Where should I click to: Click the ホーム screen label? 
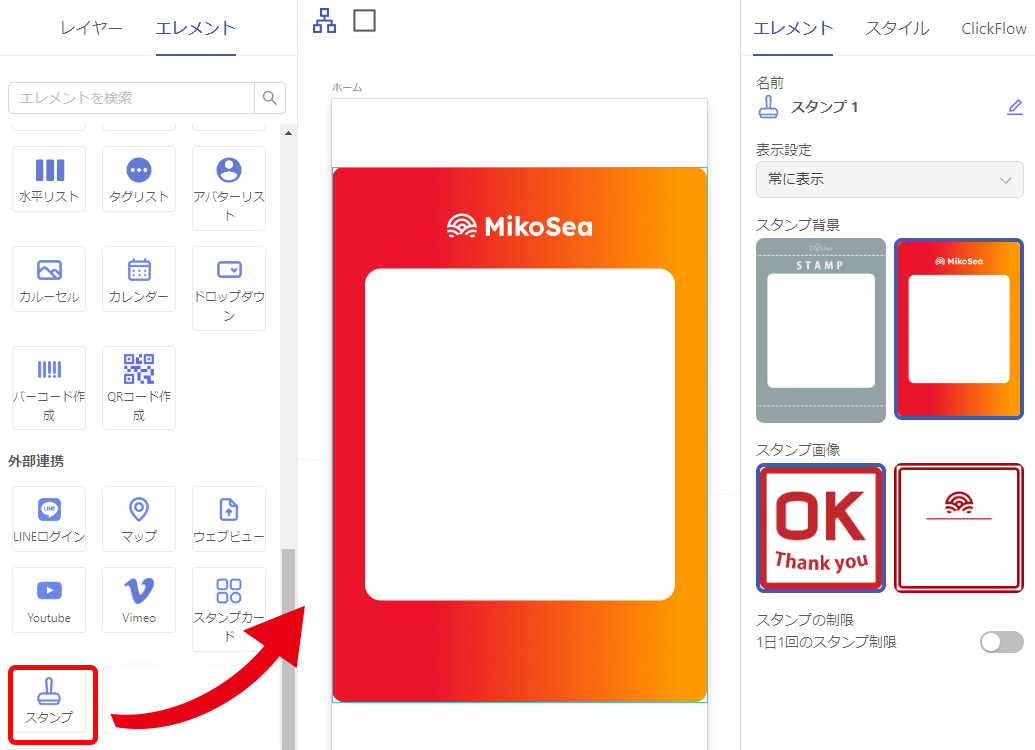347,87
